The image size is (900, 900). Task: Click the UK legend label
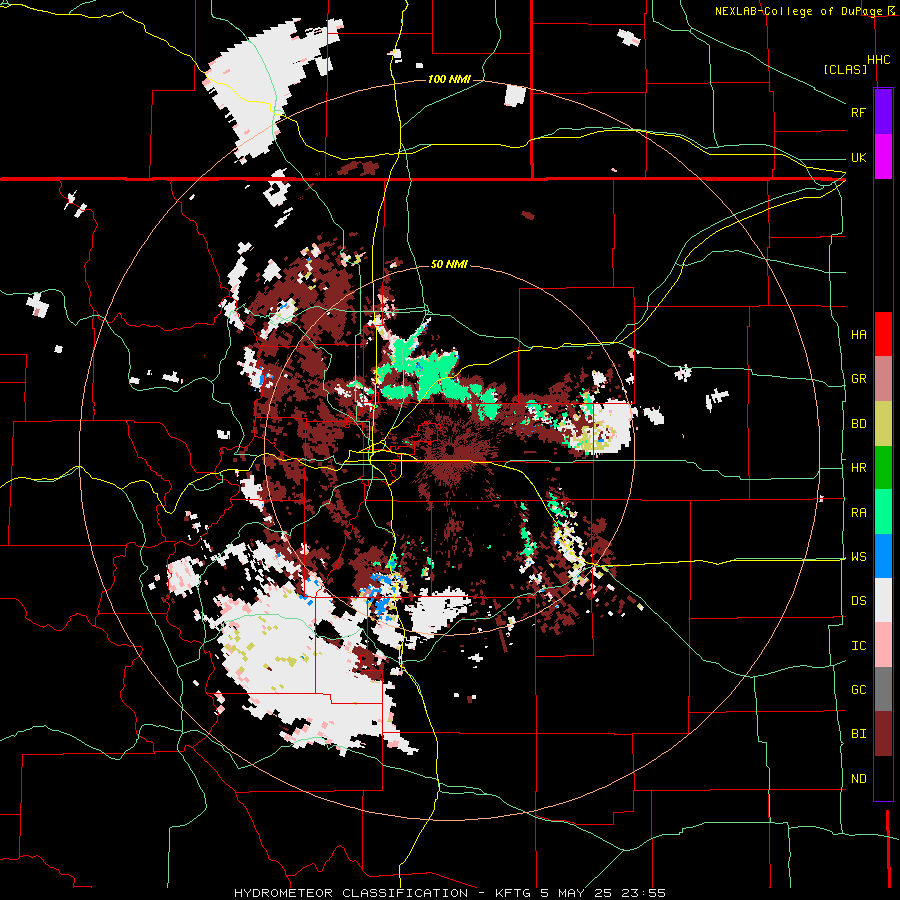(x=858, y=157)
